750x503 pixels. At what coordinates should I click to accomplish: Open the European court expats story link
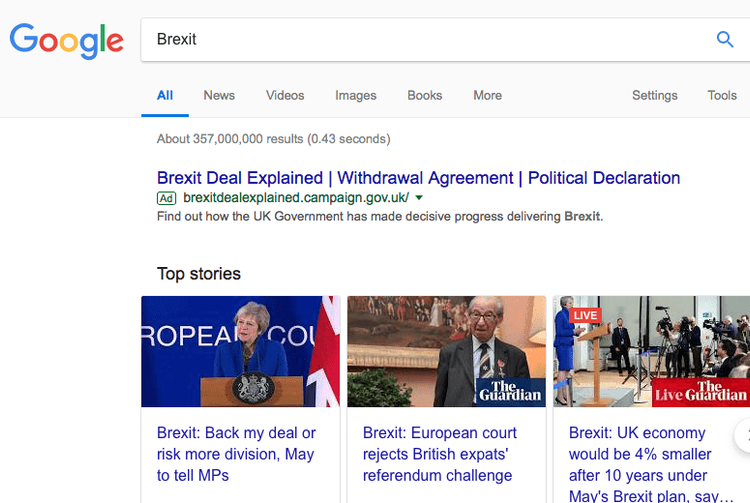coord(440,454)
